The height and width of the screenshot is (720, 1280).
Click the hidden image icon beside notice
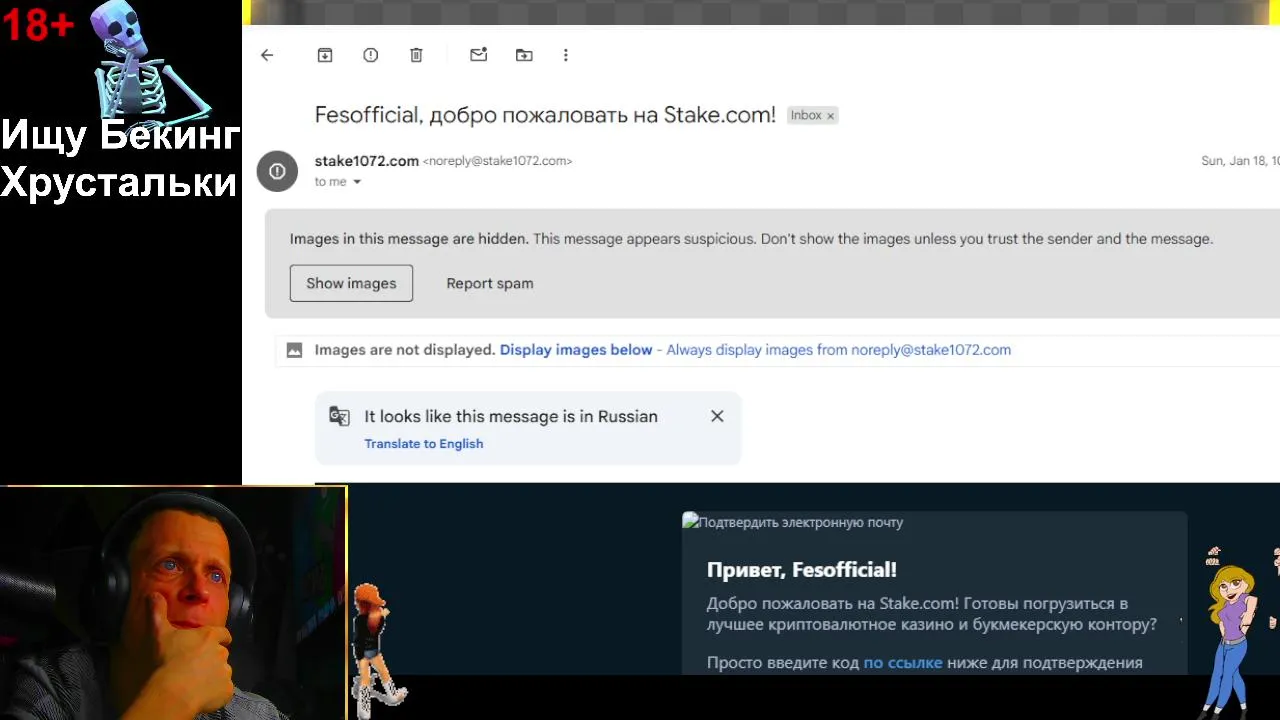tap(294, 350)
